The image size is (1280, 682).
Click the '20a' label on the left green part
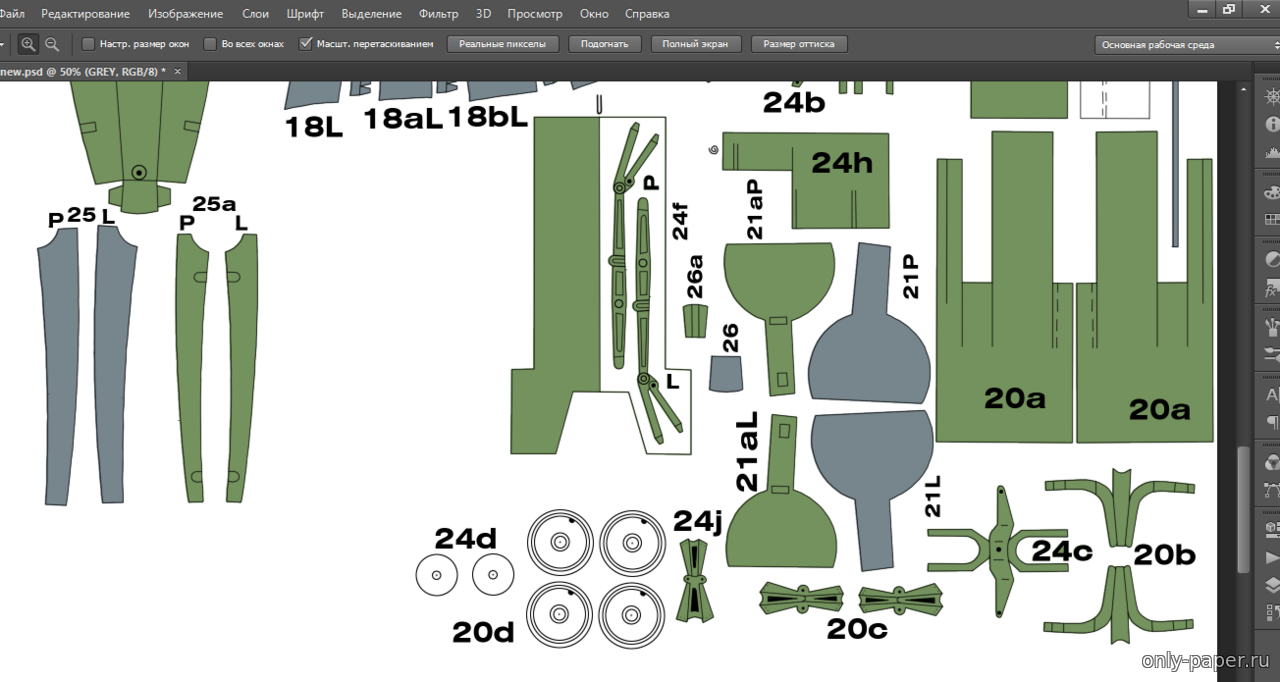tap(1015, 398)
